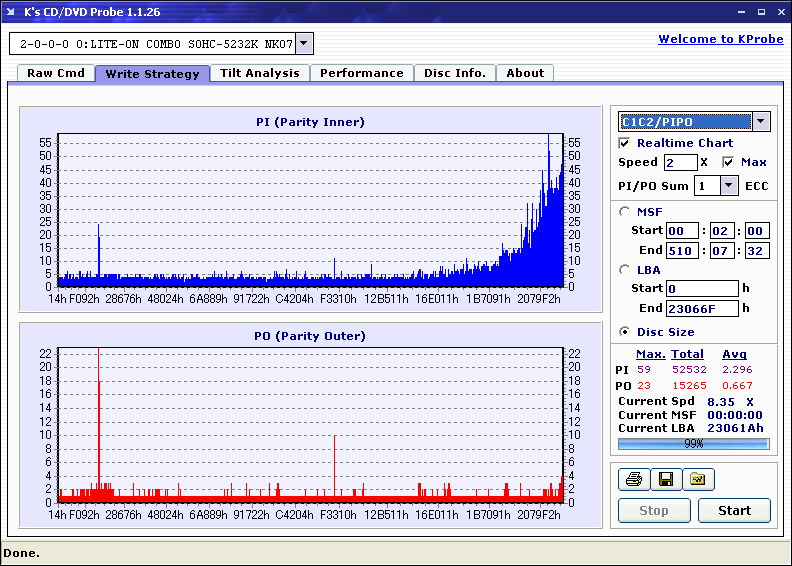Switch to the Tilt Analysis tab
This screenshot has height=566, width=792.
point(260,73)
